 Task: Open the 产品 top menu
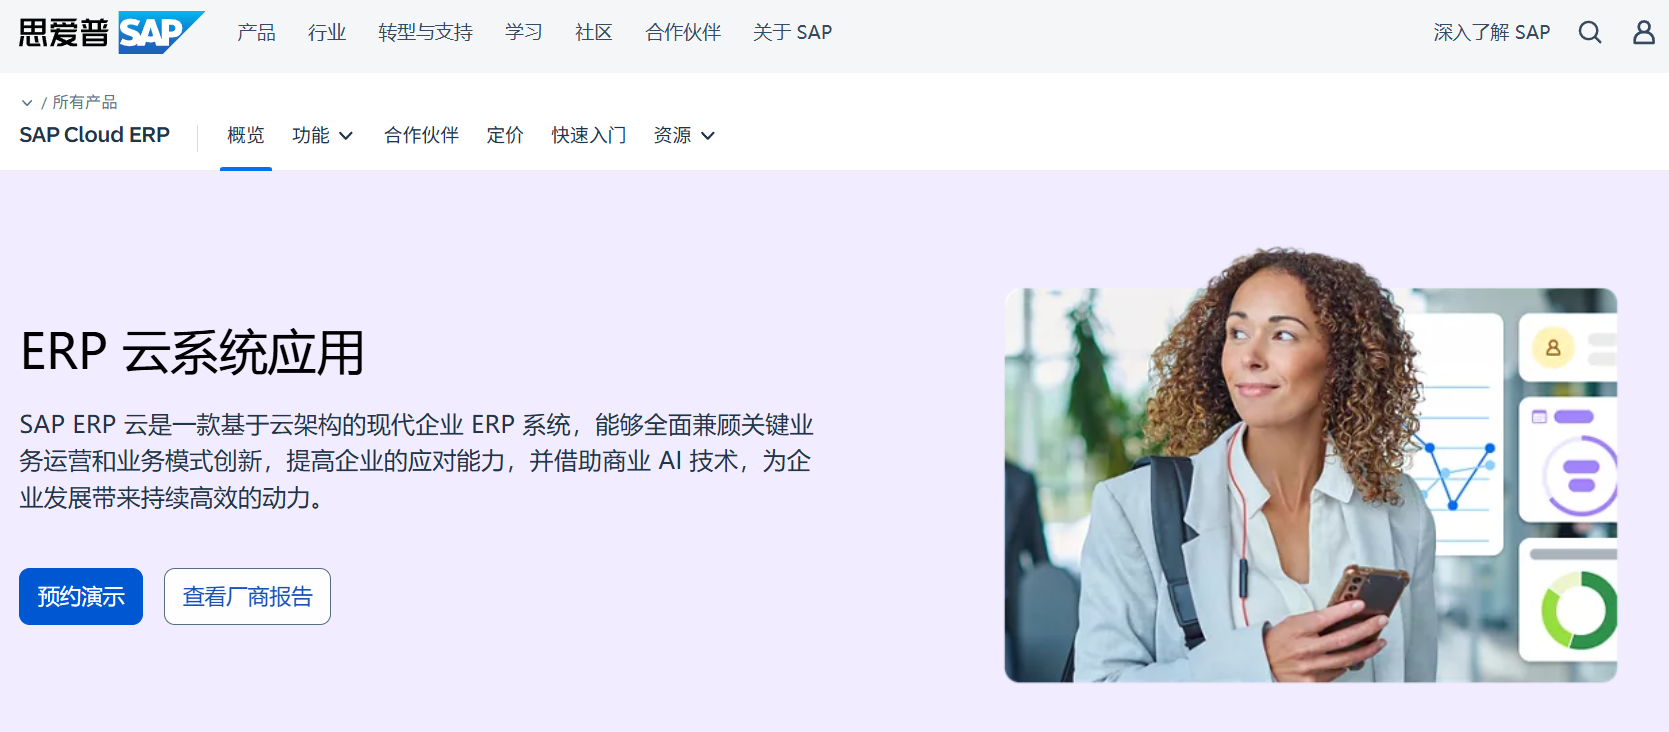[x=256, y=33]
